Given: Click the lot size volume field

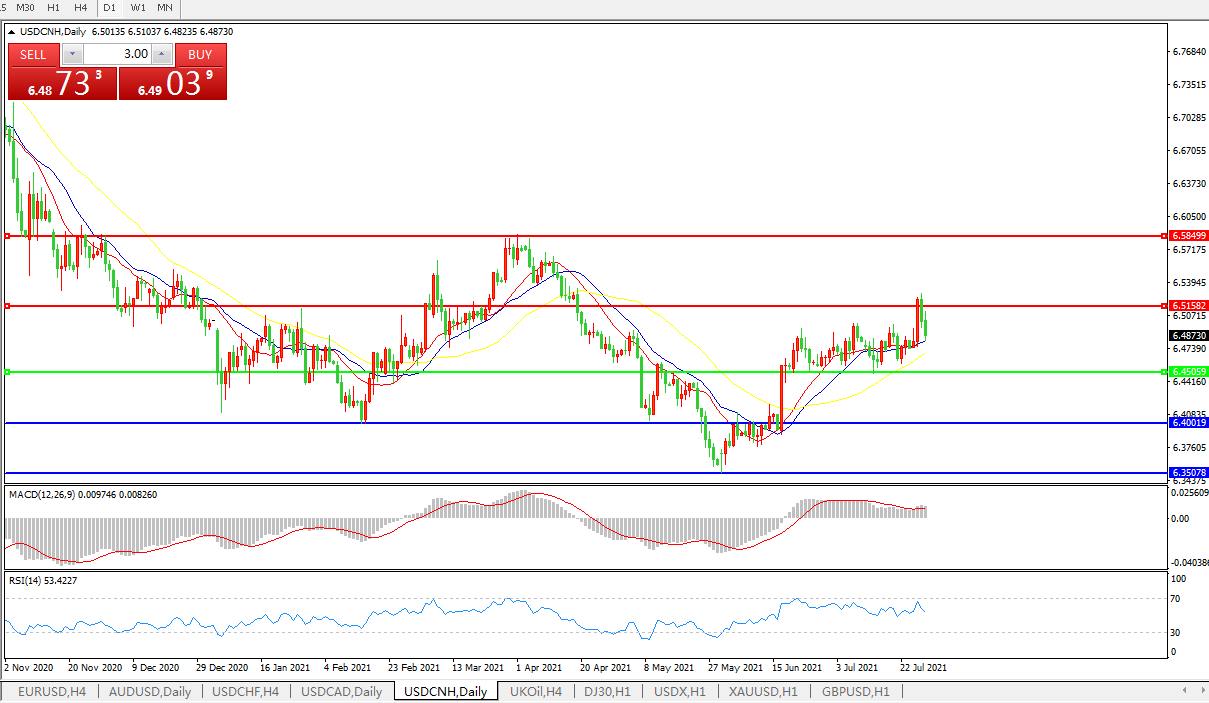Looking at the screenshot, I should [x=116, y=54].
